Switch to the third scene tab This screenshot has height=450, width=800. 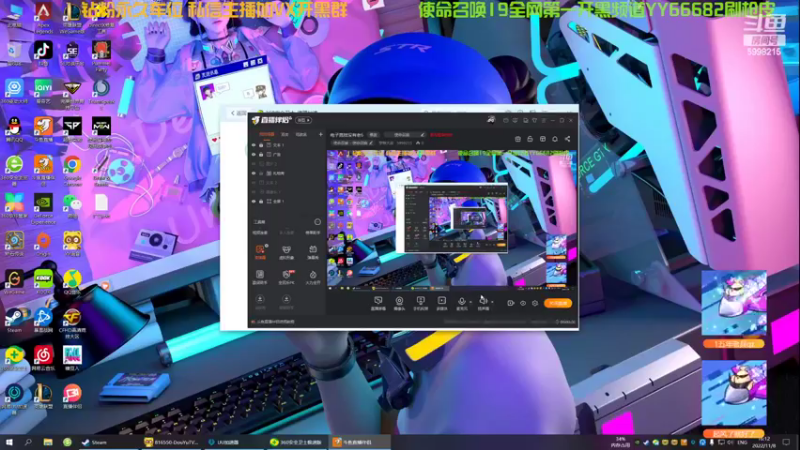pyautogui.click(x=302, y=135)
